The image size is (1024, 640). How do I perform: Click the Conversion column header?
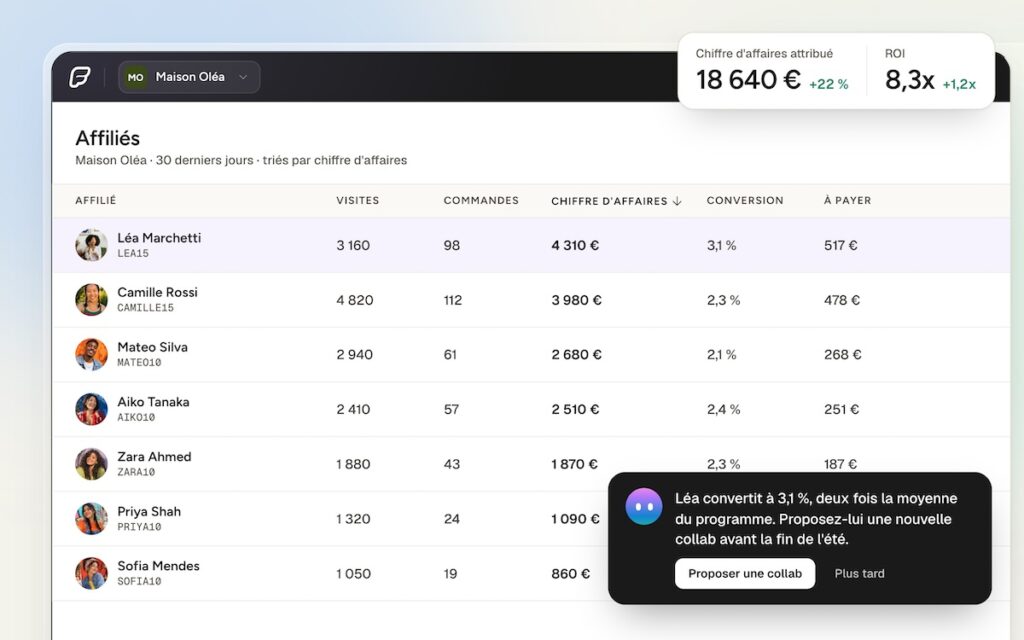(x=745, y=200)
